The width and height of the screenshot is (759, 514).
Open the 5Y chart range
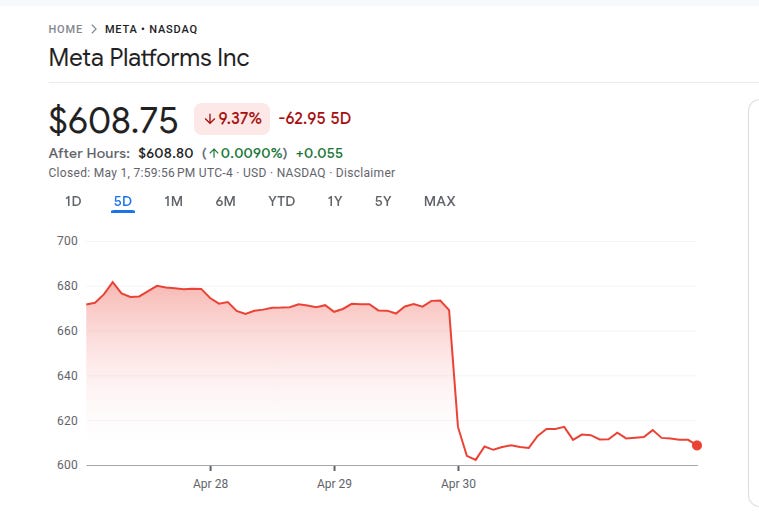pyautogui.click(x=383, y=201)
